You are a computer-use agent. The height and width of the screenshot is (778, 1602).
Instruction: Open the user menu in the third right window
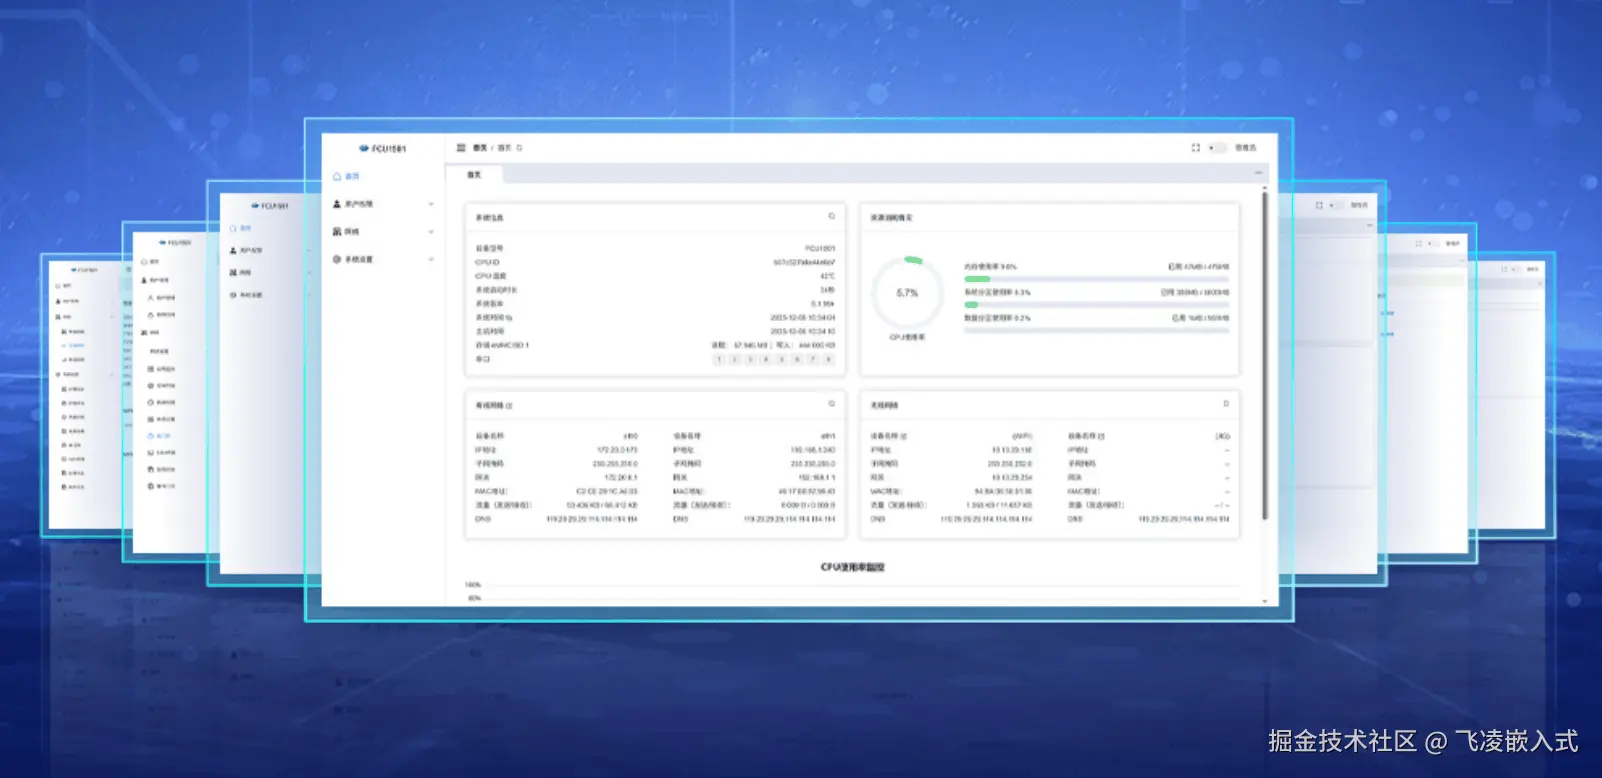[1453, 243]
